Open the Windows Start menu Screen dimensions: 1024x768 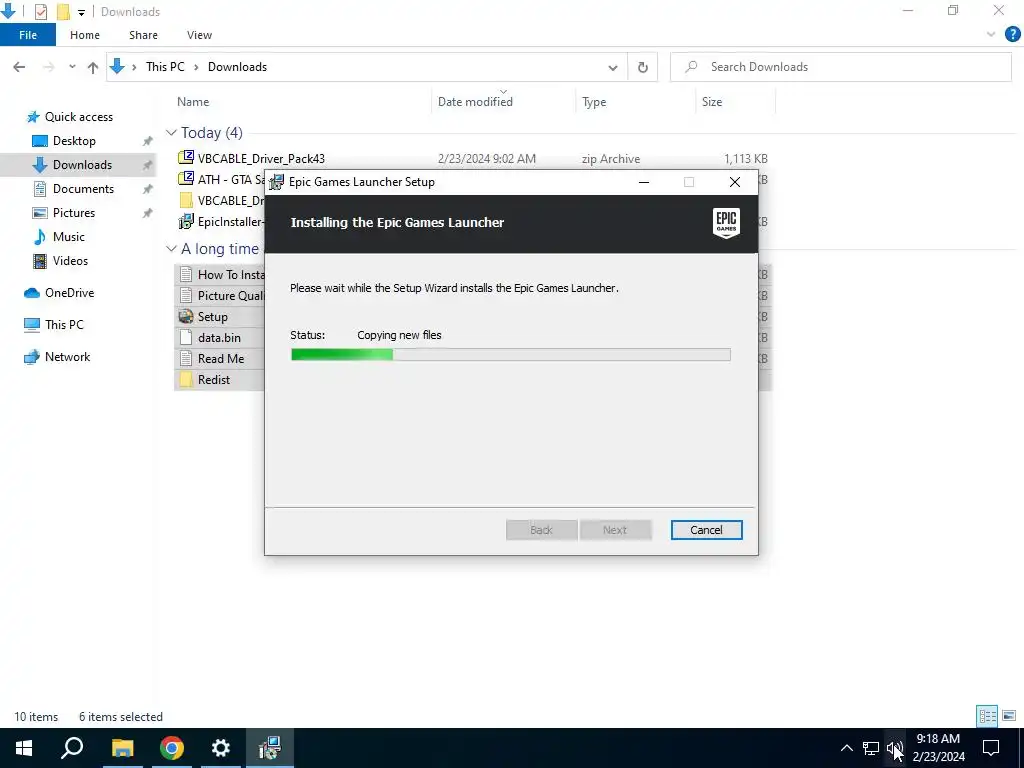[x=24, y=748]
